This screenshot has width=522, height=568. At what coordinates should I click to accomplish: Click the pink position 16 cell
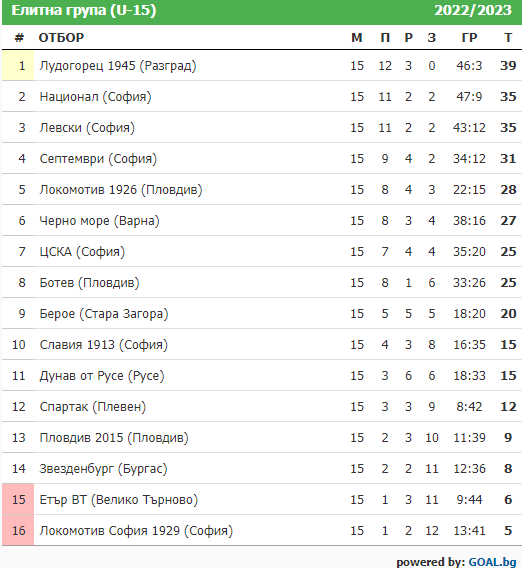coord(18,531)
